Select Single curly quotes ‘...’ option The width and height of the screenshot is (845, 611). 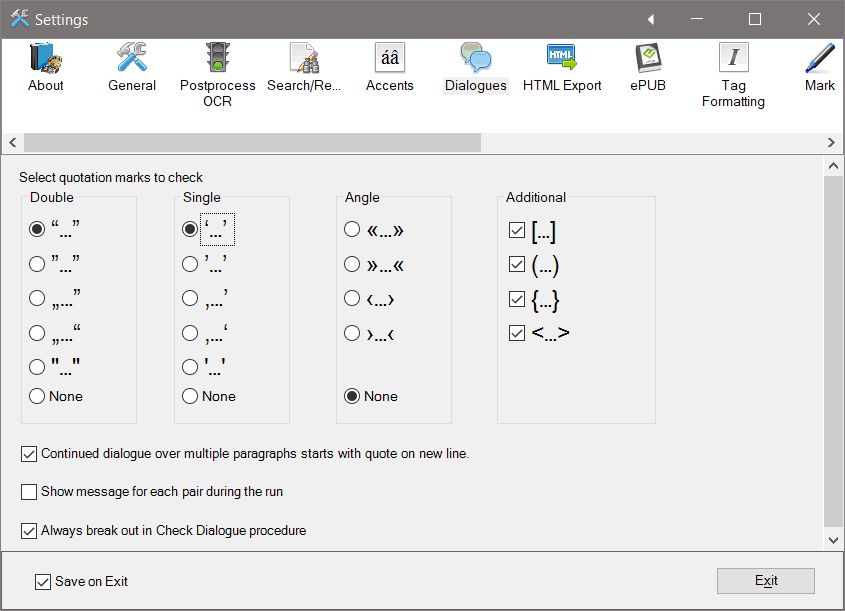tap(190, 229)
